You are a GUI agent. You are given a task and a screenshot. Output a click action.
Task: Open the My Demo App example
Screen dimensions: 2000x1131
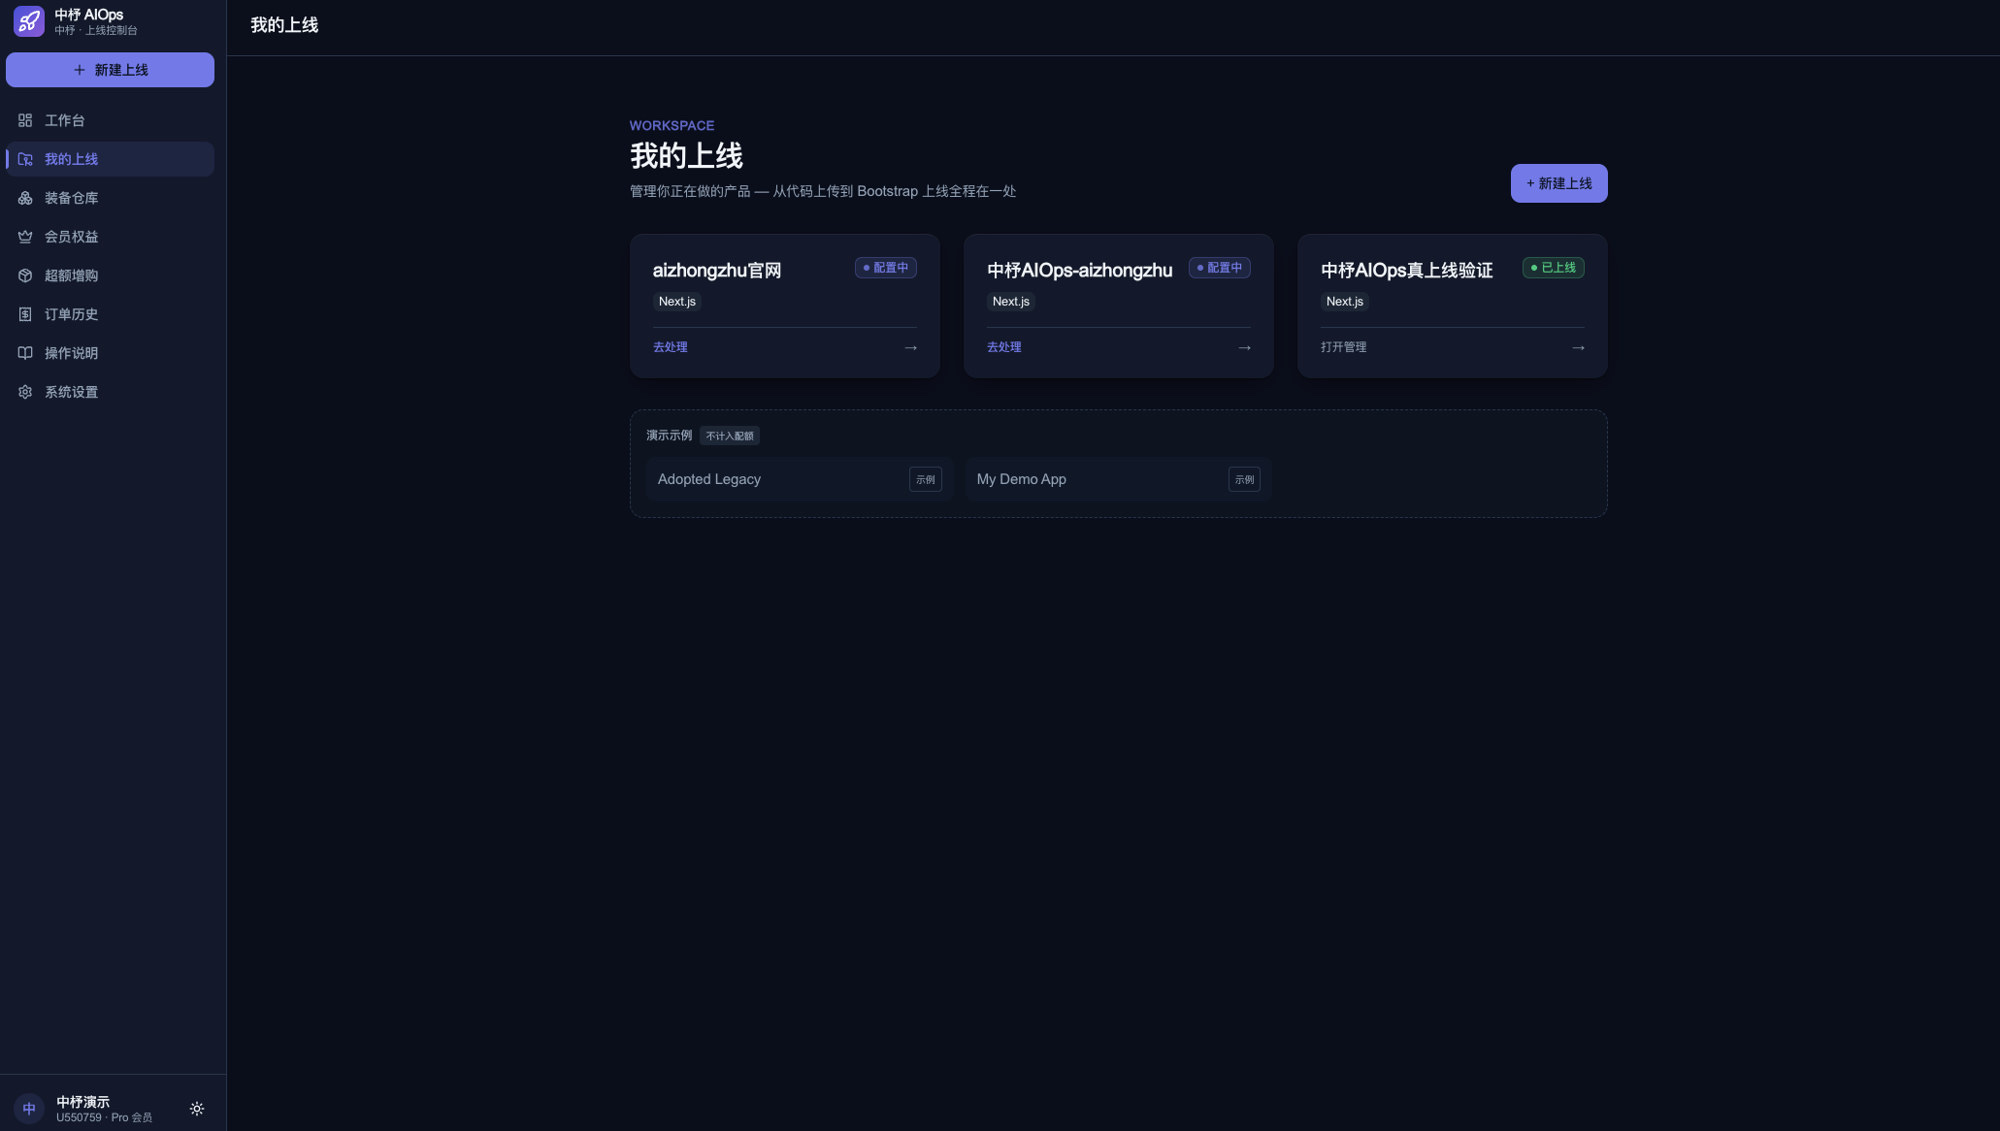point(1118,479)
